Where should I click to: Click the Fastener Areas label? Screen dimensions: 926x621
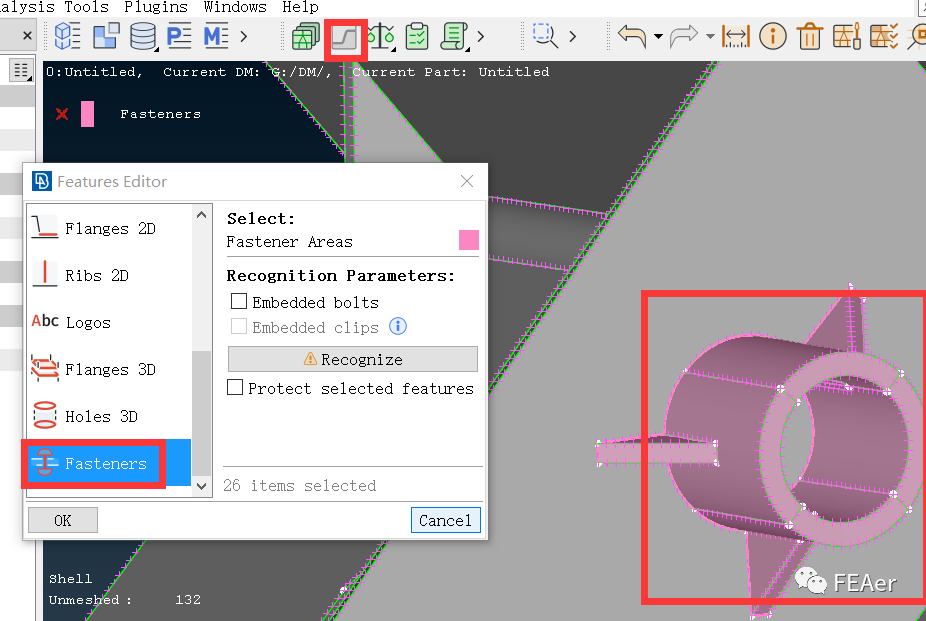tap(289, 241)
